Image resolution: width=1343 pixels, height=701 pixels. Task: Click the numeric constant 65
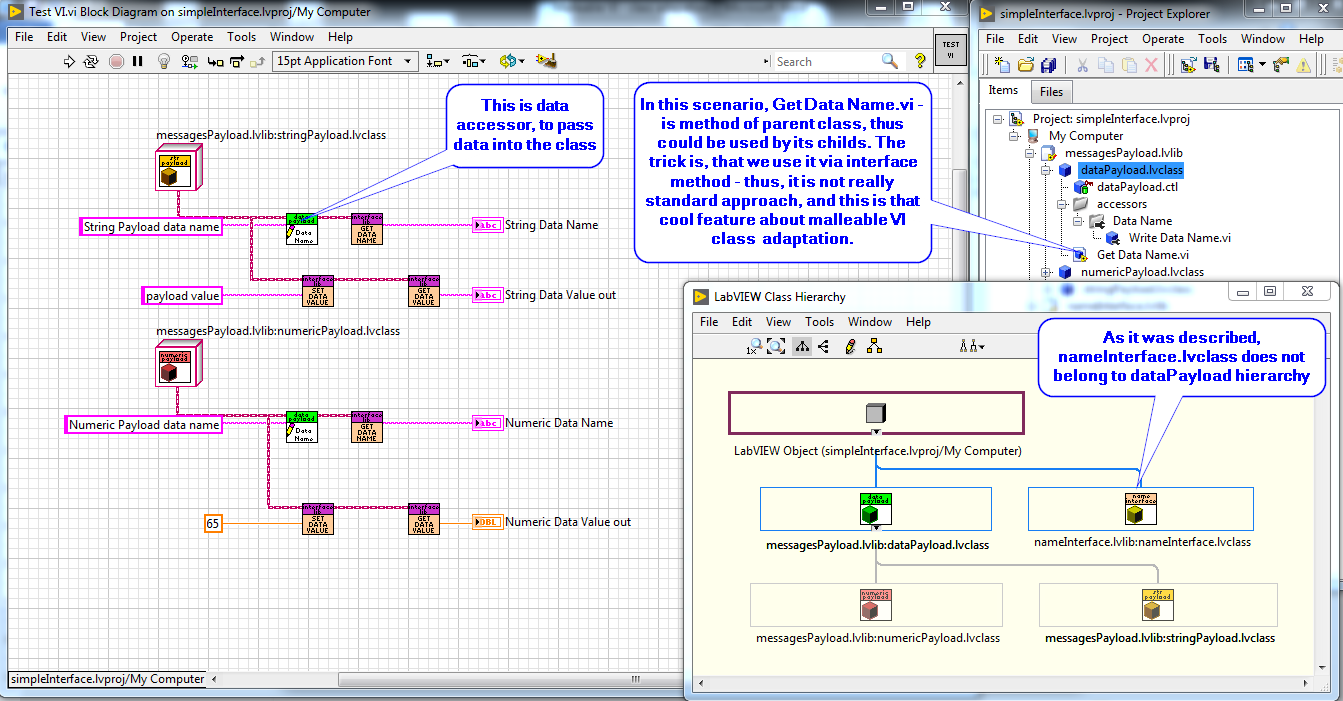click(212, 523)
